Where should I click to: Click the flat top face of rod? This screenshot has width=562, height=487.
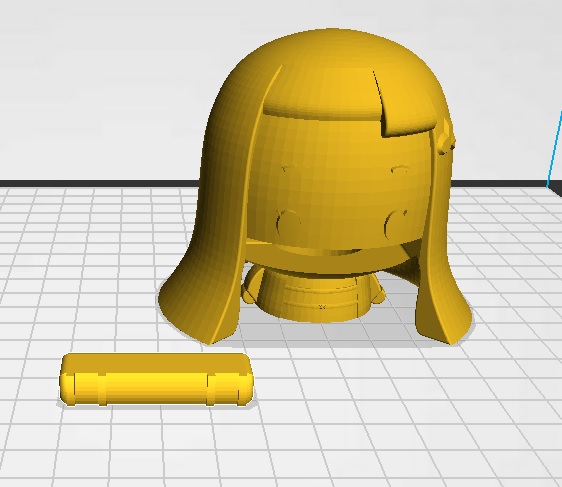156,362
